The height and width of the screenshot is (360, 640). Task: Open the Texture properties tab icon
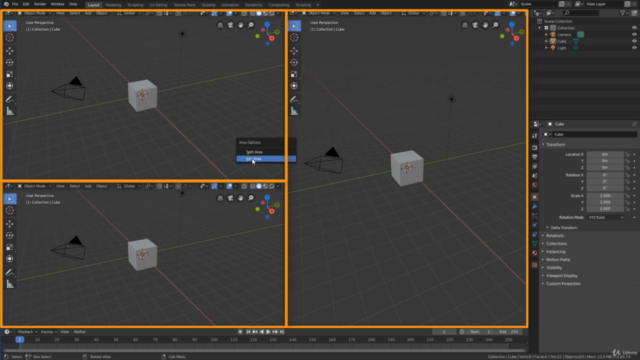pos(535,265)
